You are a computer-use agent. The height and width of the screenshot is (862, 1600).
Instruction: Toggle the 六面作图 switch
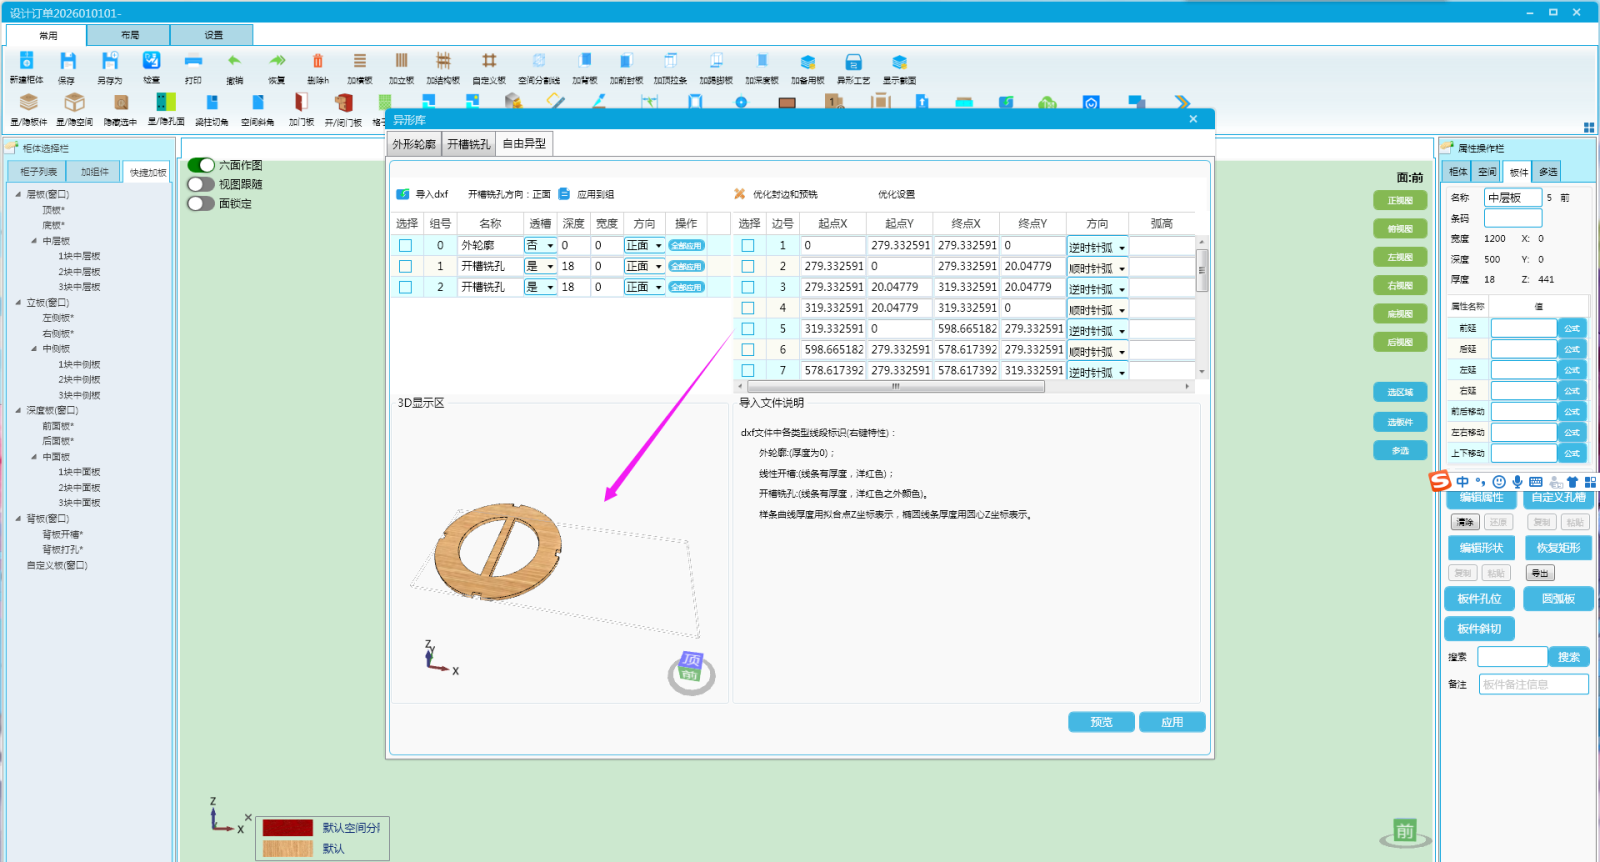click(201, 165)
